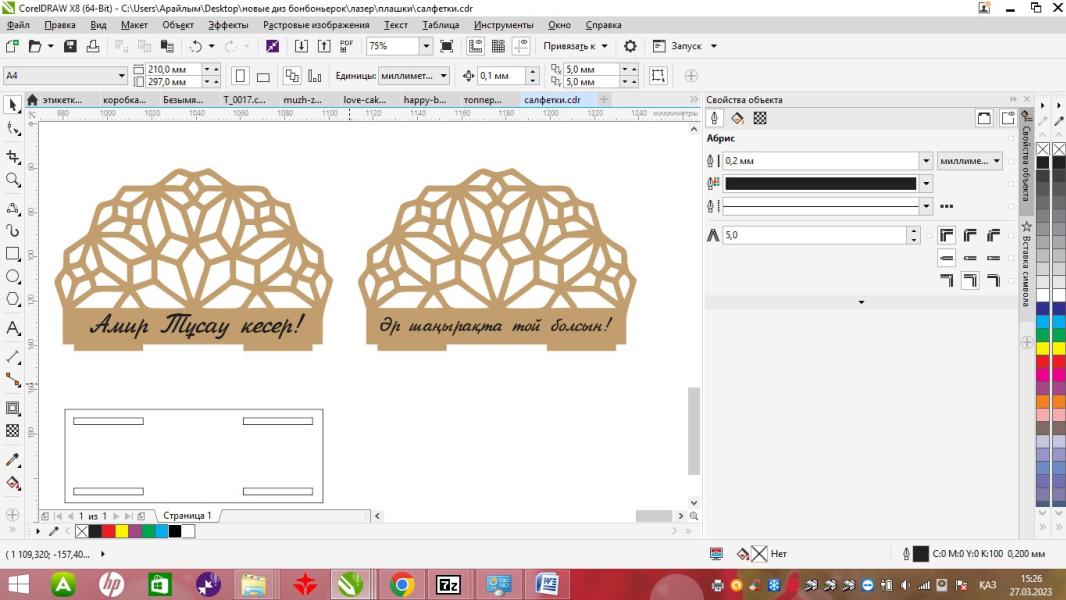Activate the Text tool in the toolbox
1066x600 pixels.
click(12, 328)
